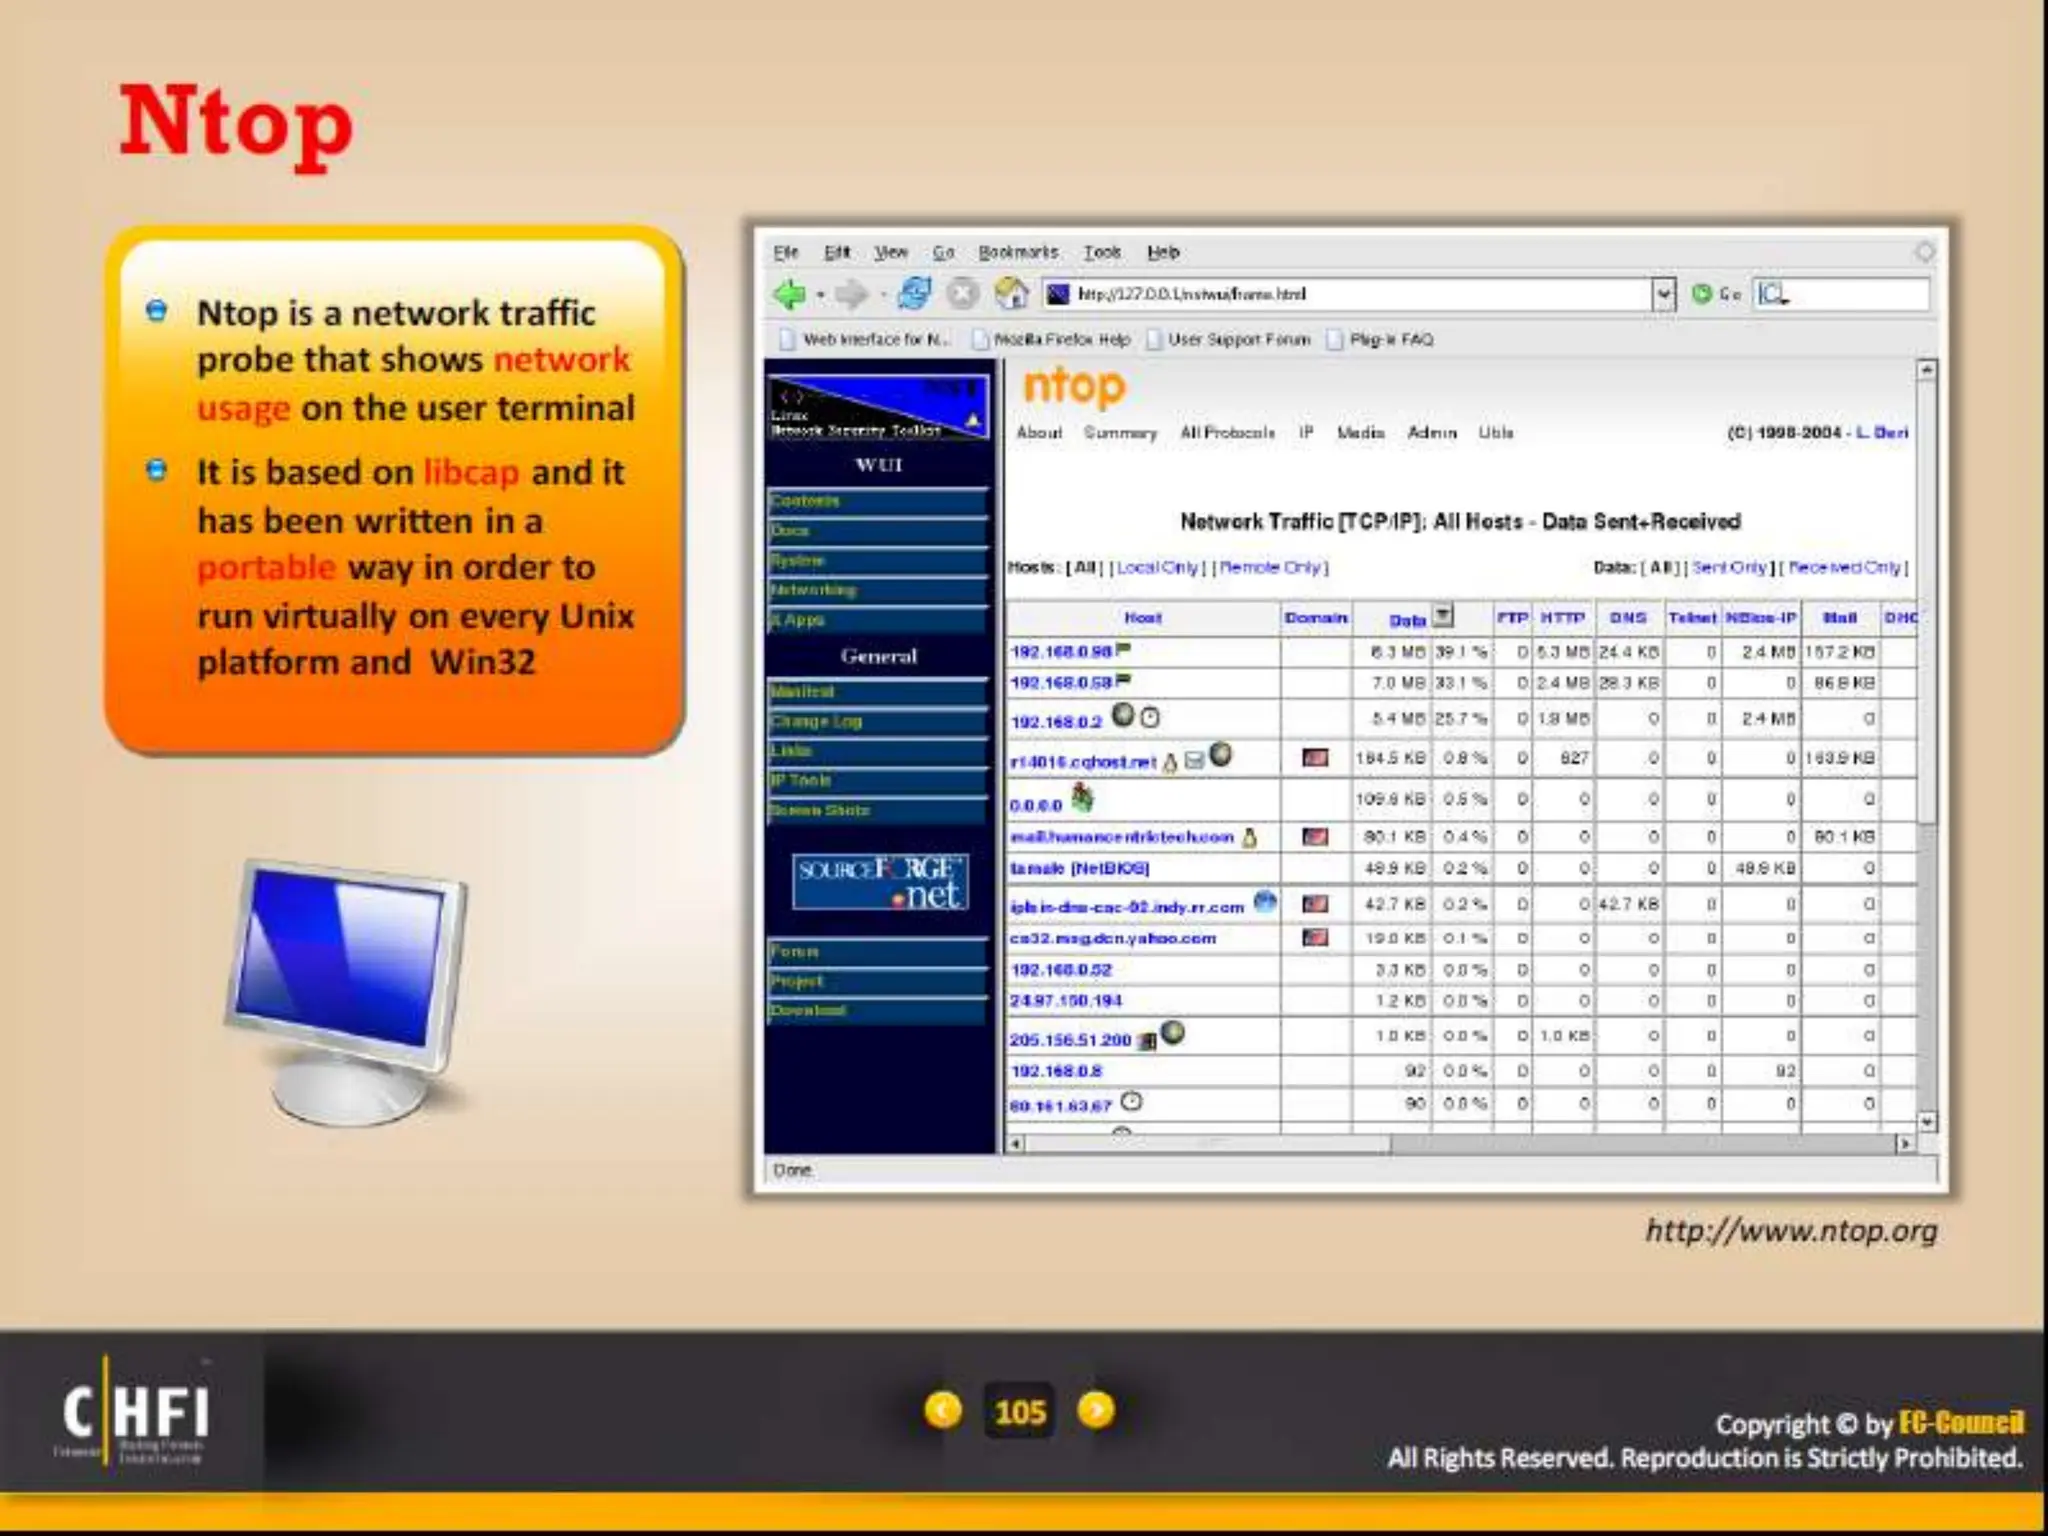Image resolution: width=2048 pixels, height=1536 pixels.
Task: Filter hosts by Local Only
Action: [x=1157, y=567]
